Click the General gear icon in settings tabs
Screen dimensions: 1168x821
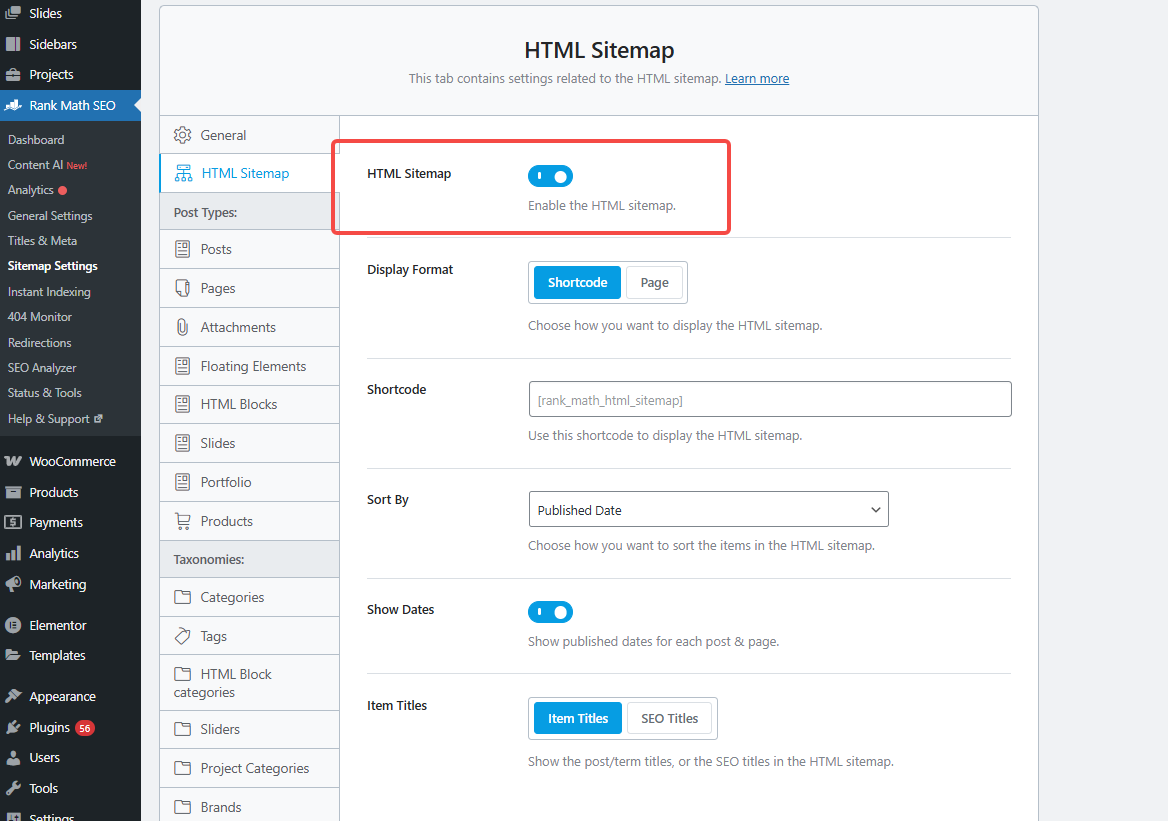[183, 134]
